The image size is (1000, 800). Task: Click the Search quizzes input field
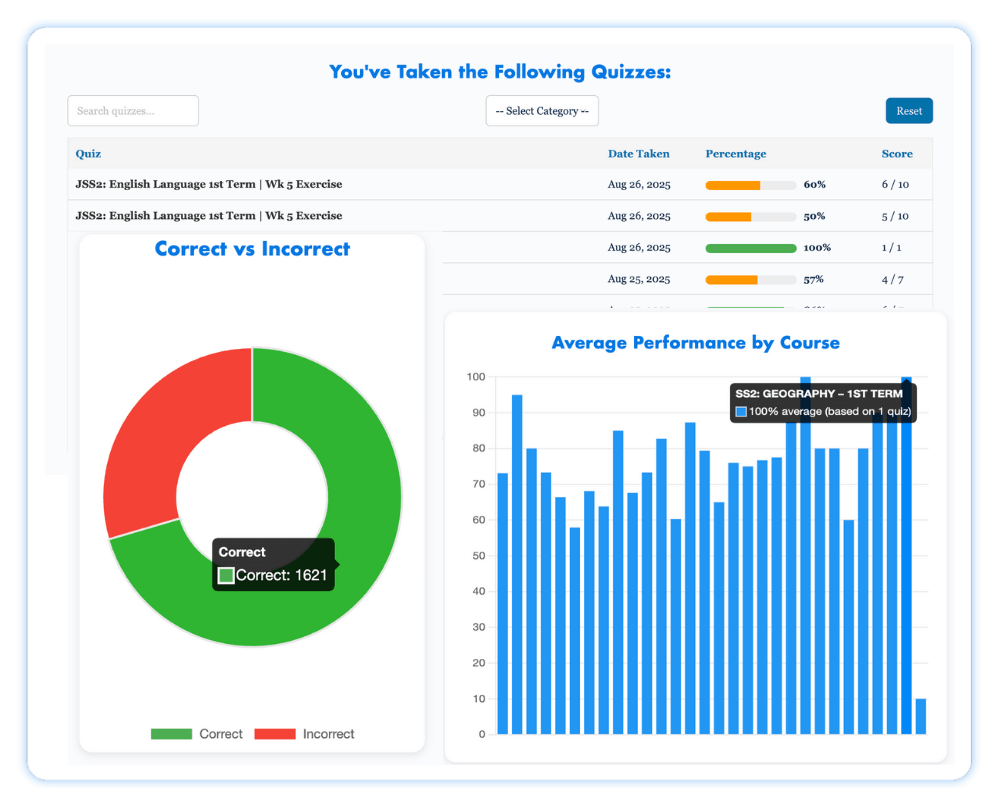(133, 111)
